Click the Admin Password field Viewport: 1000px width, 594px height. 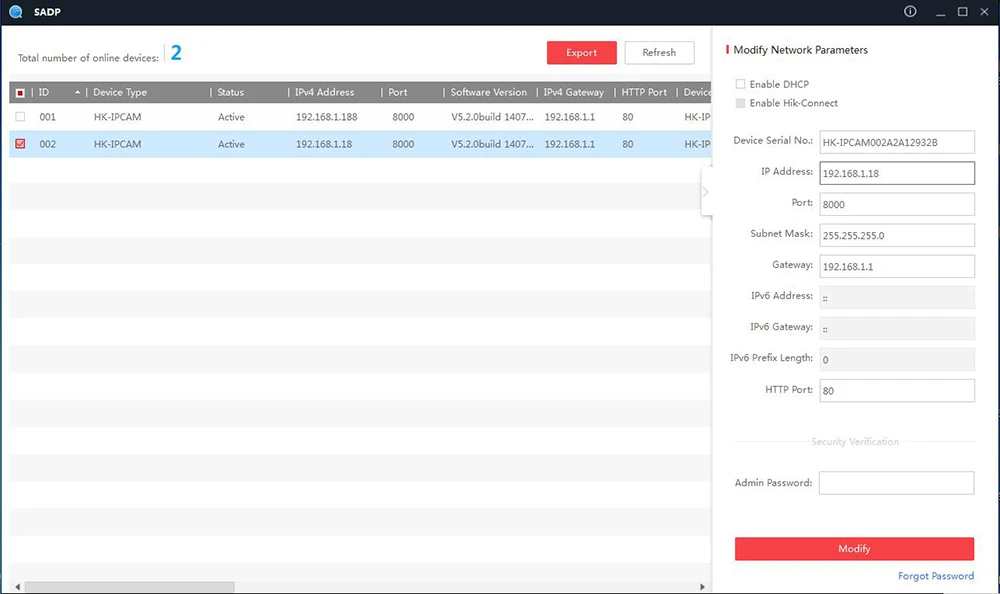896,483
